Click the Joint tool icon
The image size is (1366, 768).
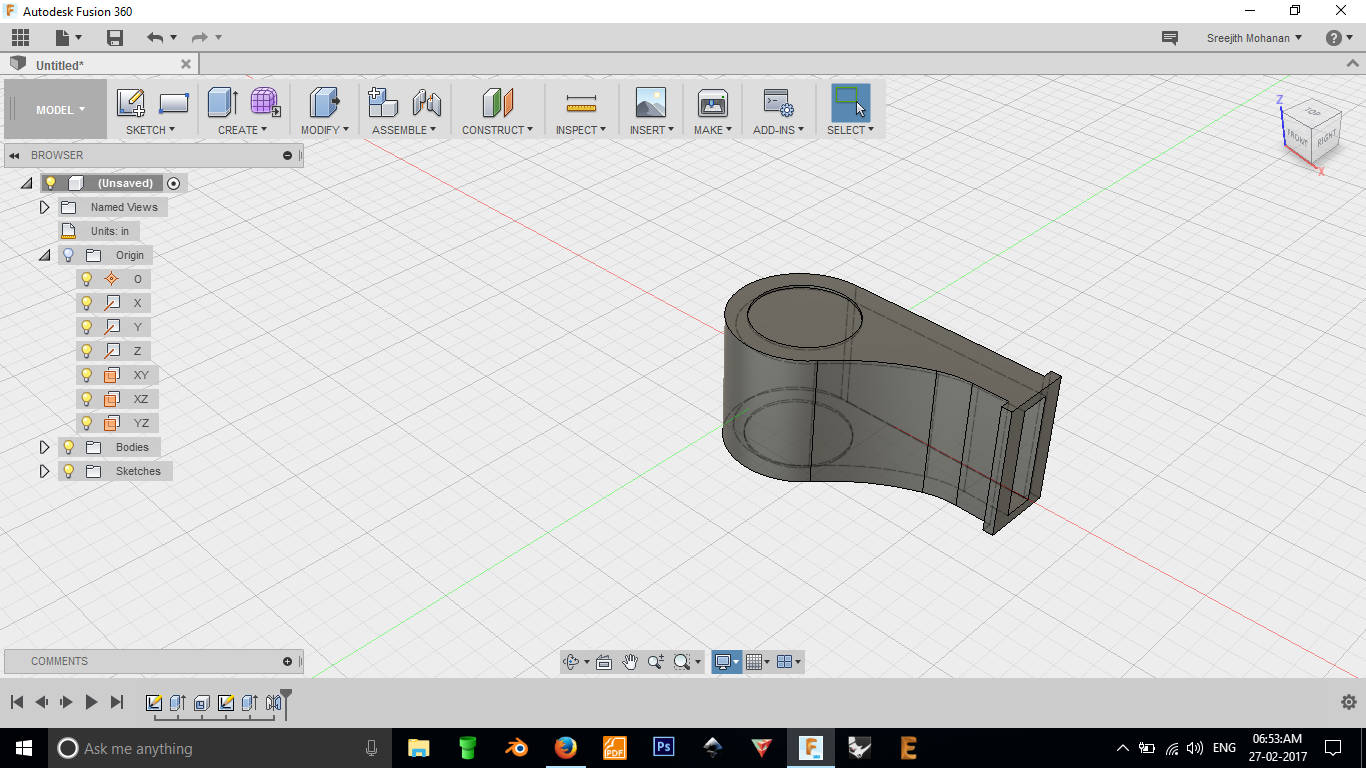(427, 102)
